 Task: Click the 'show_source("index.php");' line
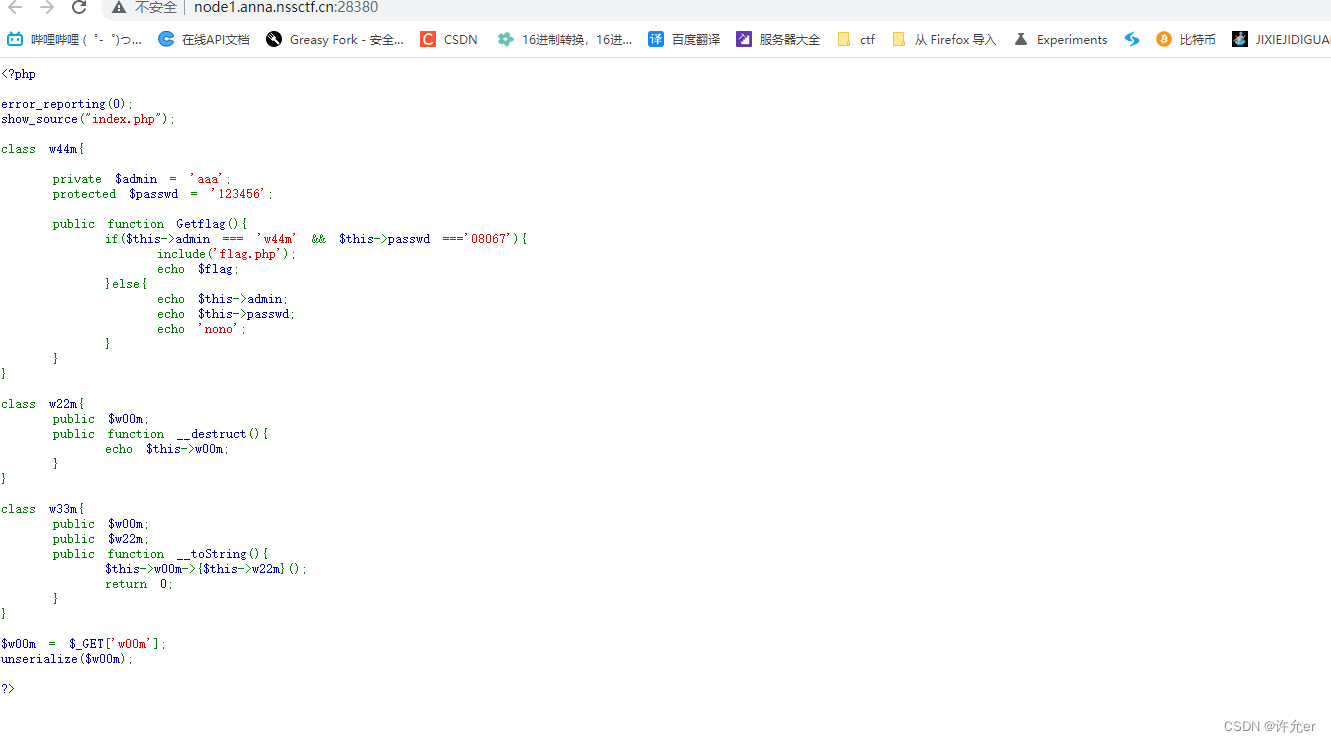88,119
